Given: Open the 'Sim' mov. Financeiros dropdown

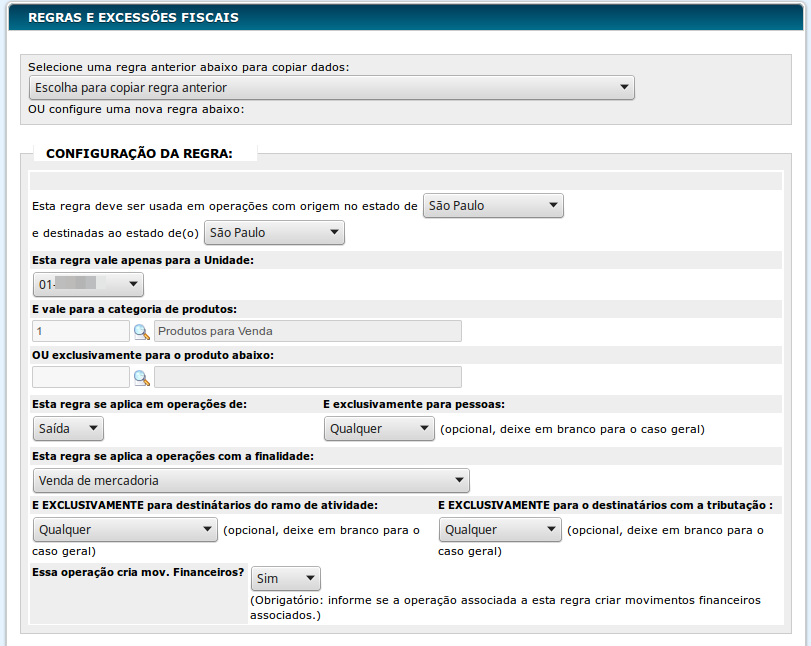Looking at the screenshot, I should point(285,578).
